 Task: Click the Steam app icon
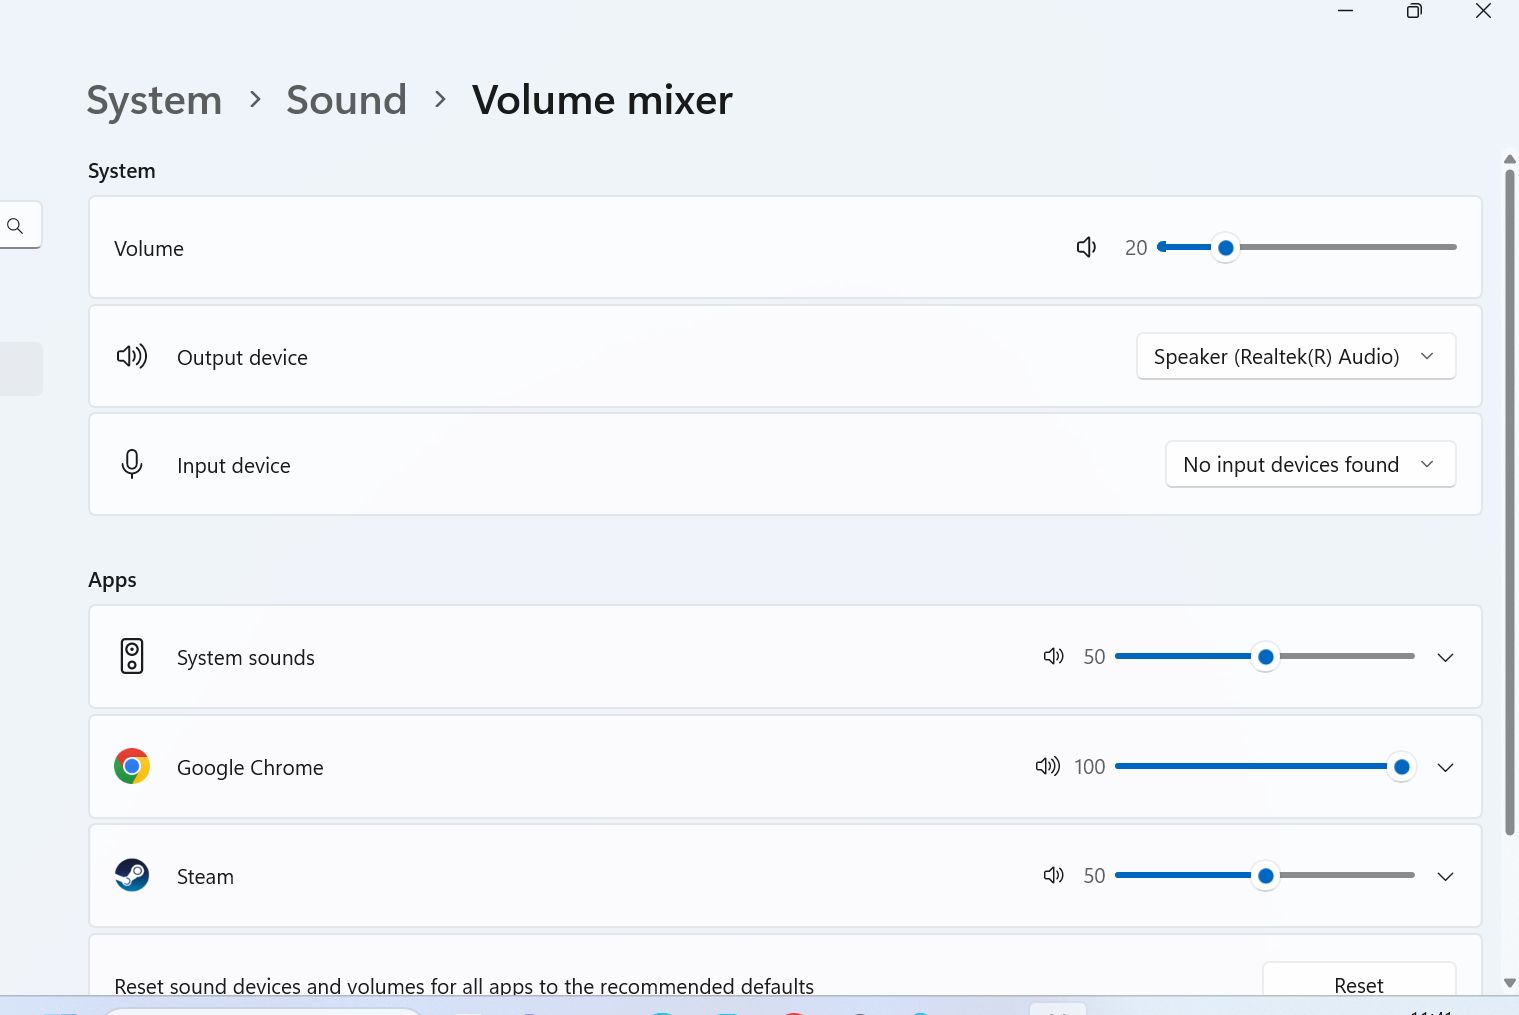(x=132, y=875)
